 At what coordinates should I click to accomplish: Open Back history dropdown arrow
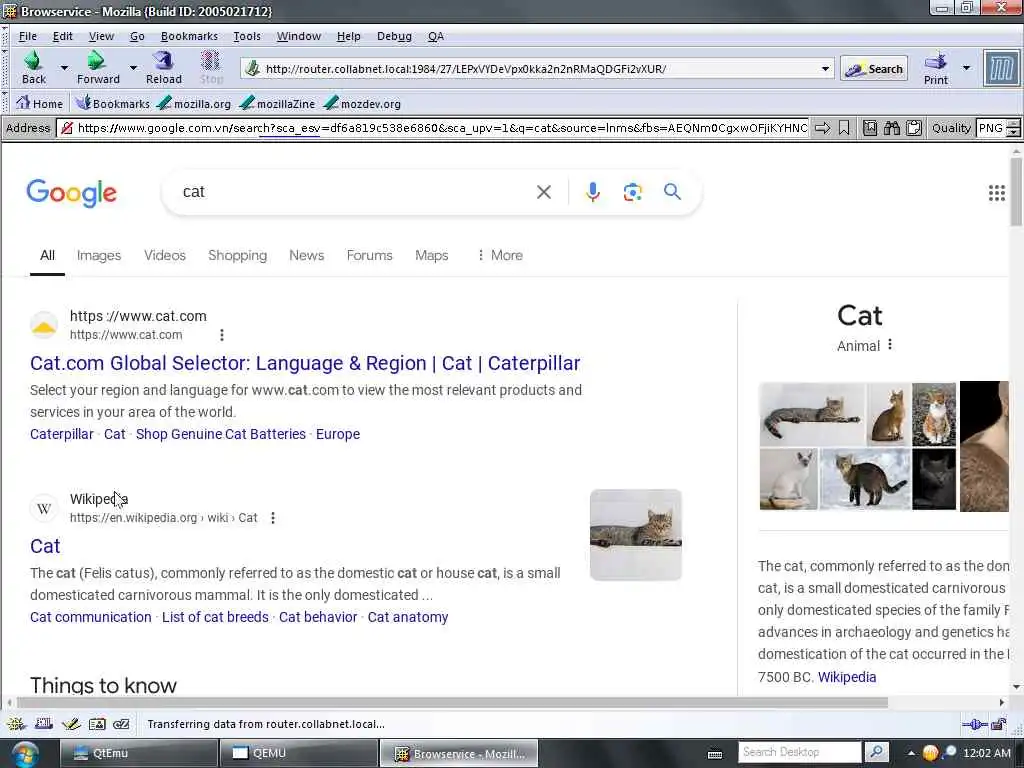click(x=64, y=68)
